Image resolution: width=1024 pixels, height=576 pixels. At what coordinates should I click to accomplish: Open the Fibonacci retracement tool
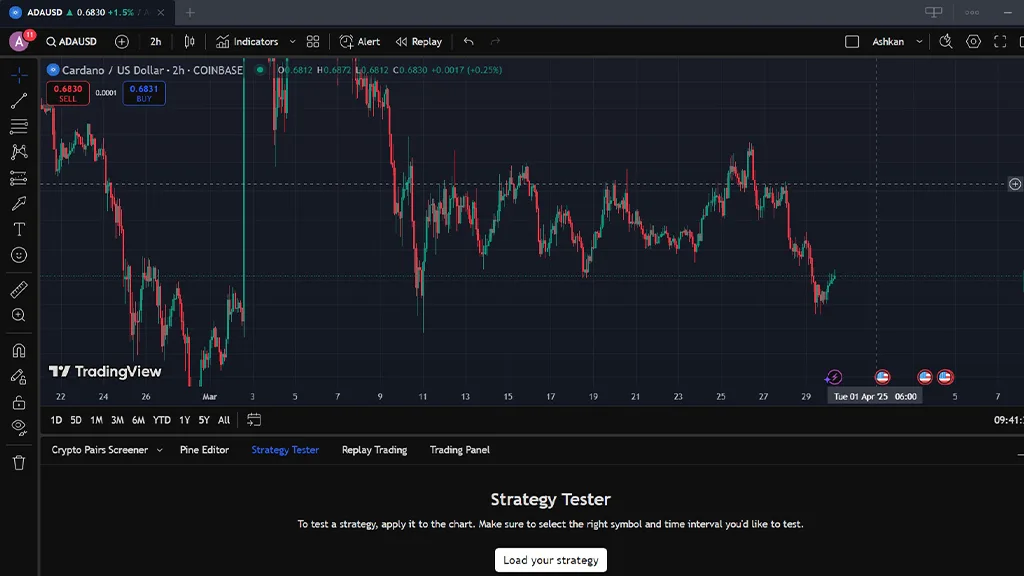tap(18, 126)
